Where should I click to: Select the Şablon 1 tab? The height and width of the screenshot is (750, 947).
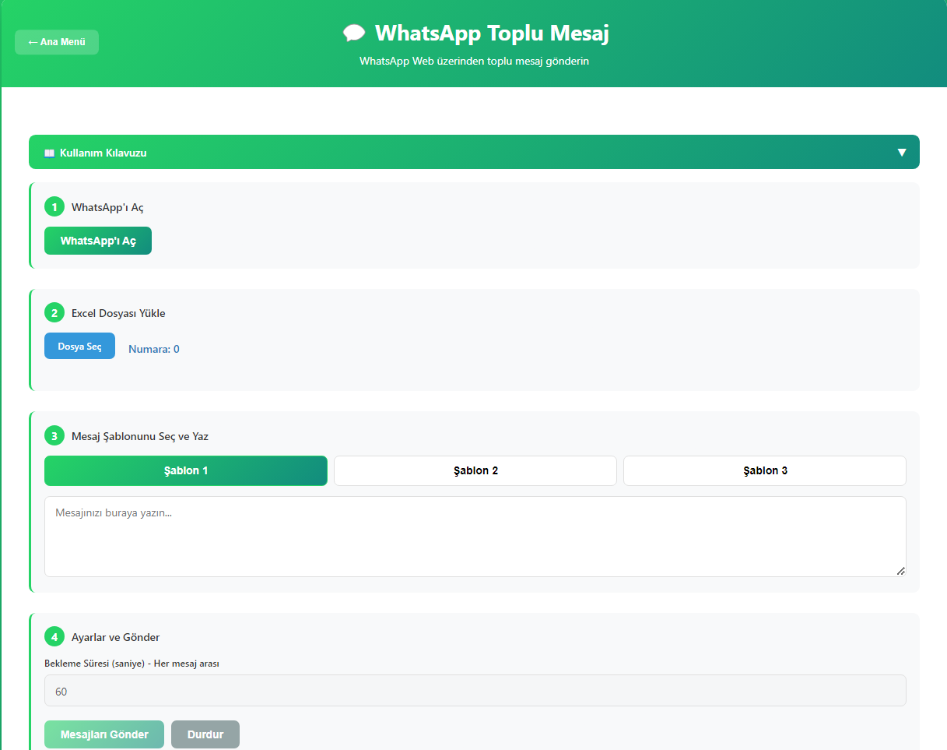pos(186,470)
